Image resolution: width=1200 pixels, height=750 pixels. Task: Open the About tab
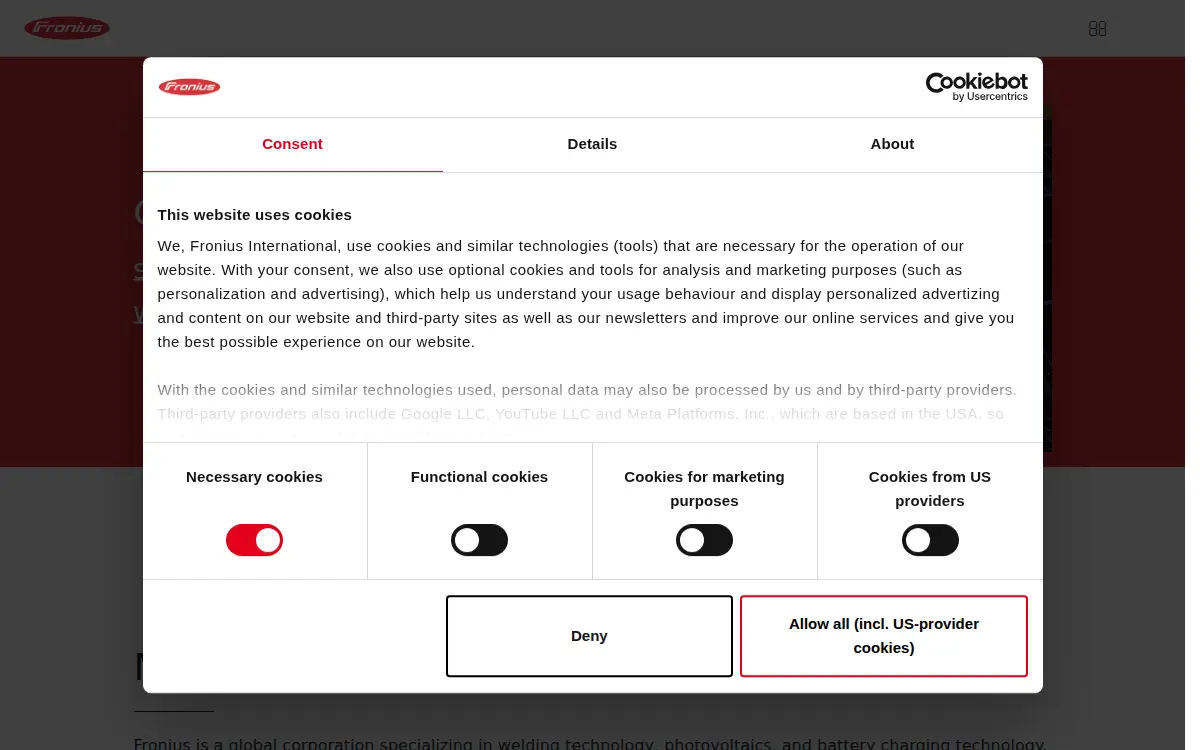pos(892,144)
